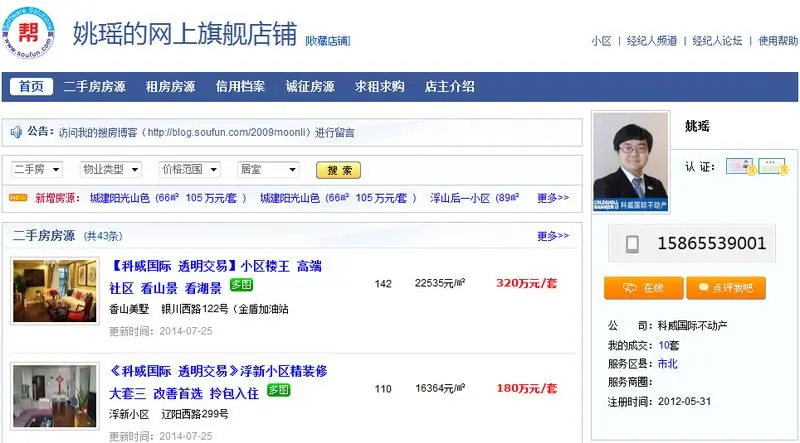800x443 pixels.
Task: Click registration date 2012-05-31
Action: (684, 401)
